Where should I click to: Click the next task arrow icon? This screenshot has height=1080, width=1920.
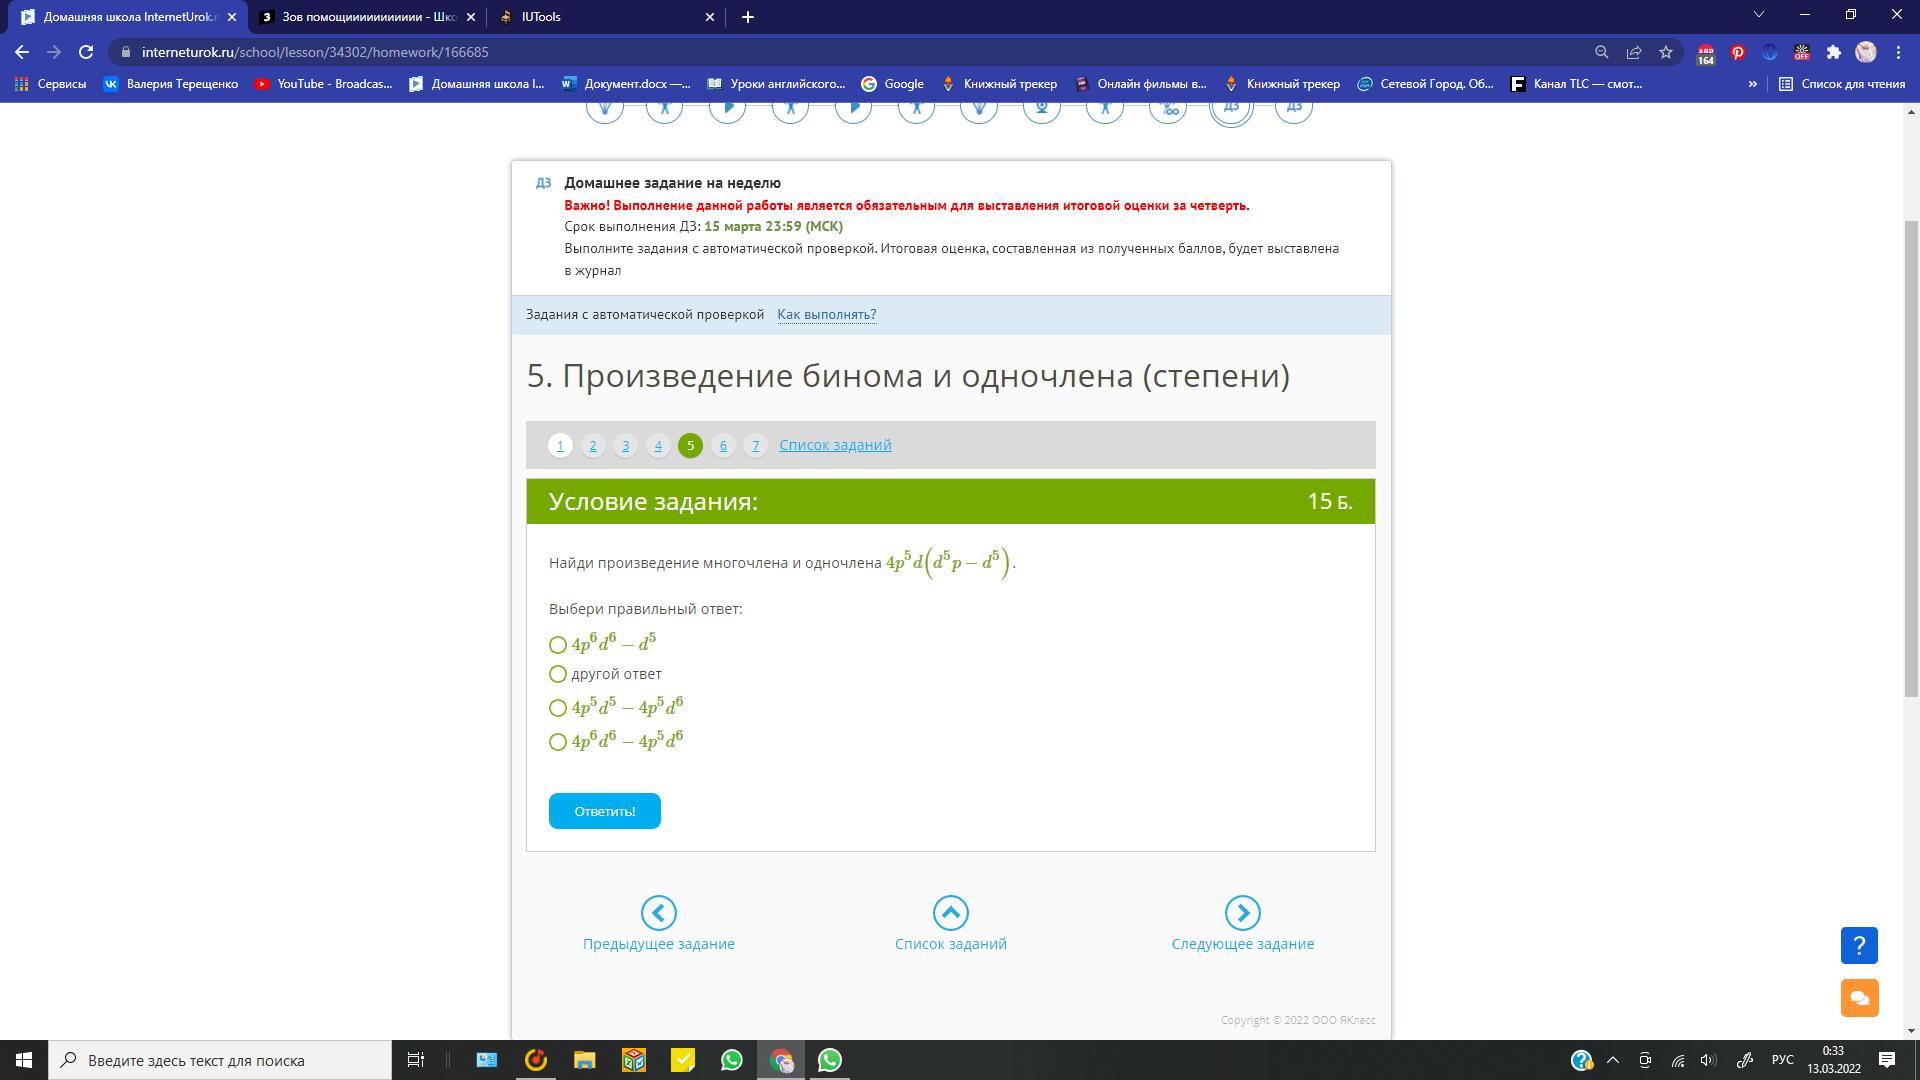coord(1242,912)
